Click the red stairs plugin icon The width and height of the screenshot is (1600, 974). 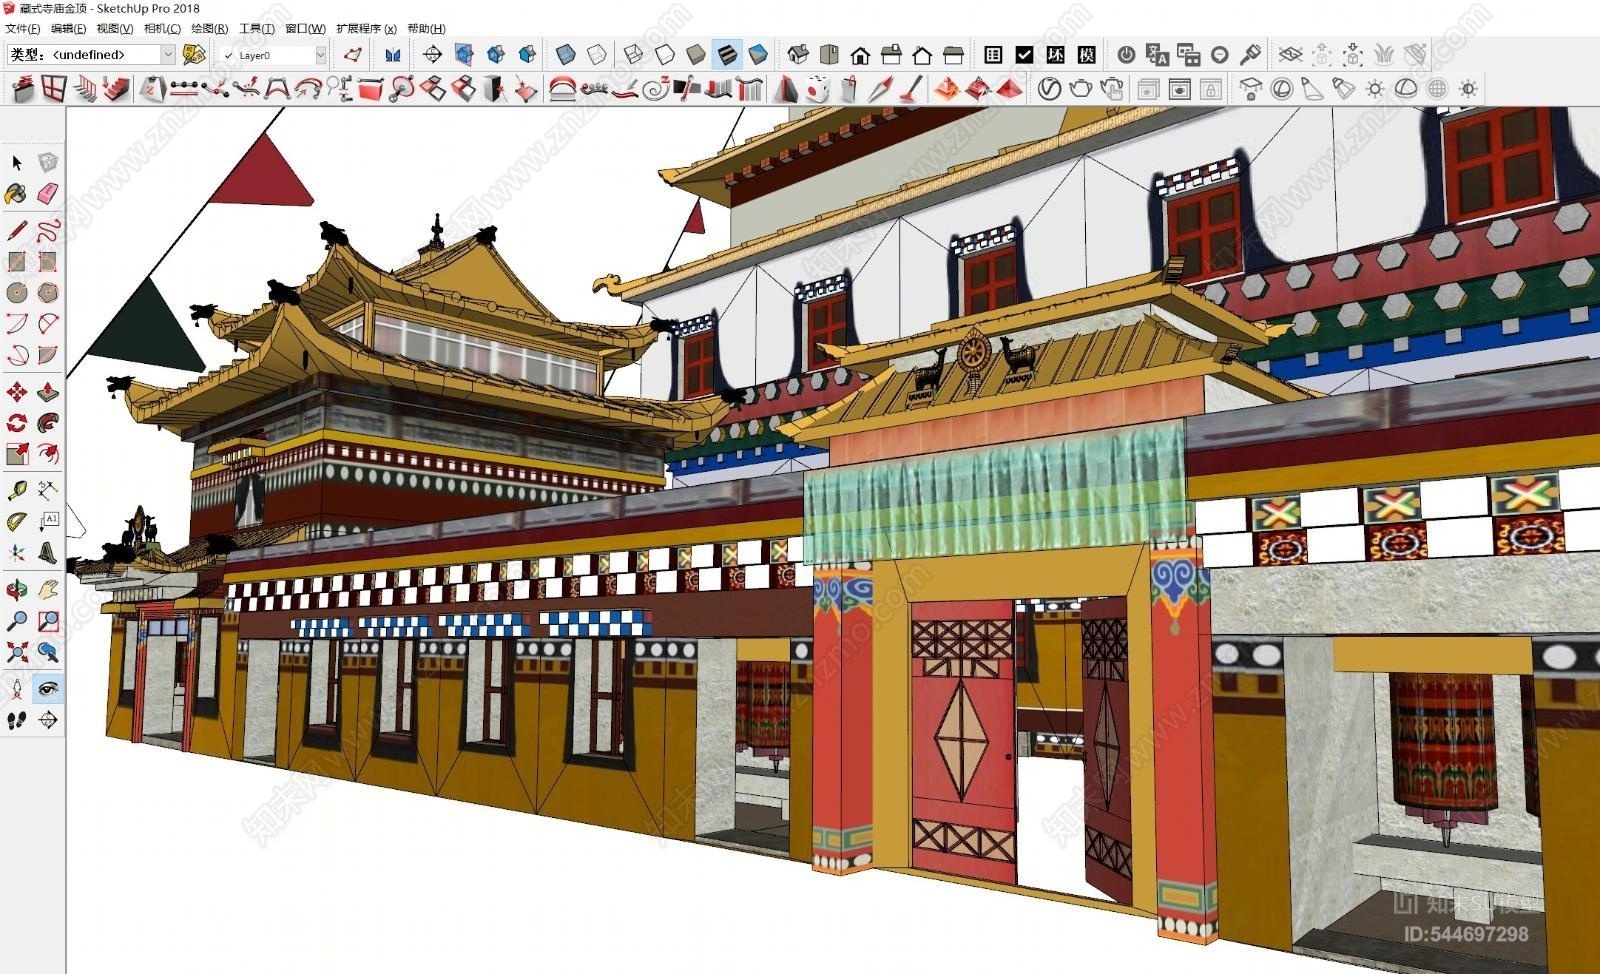(x=117, y=89)
